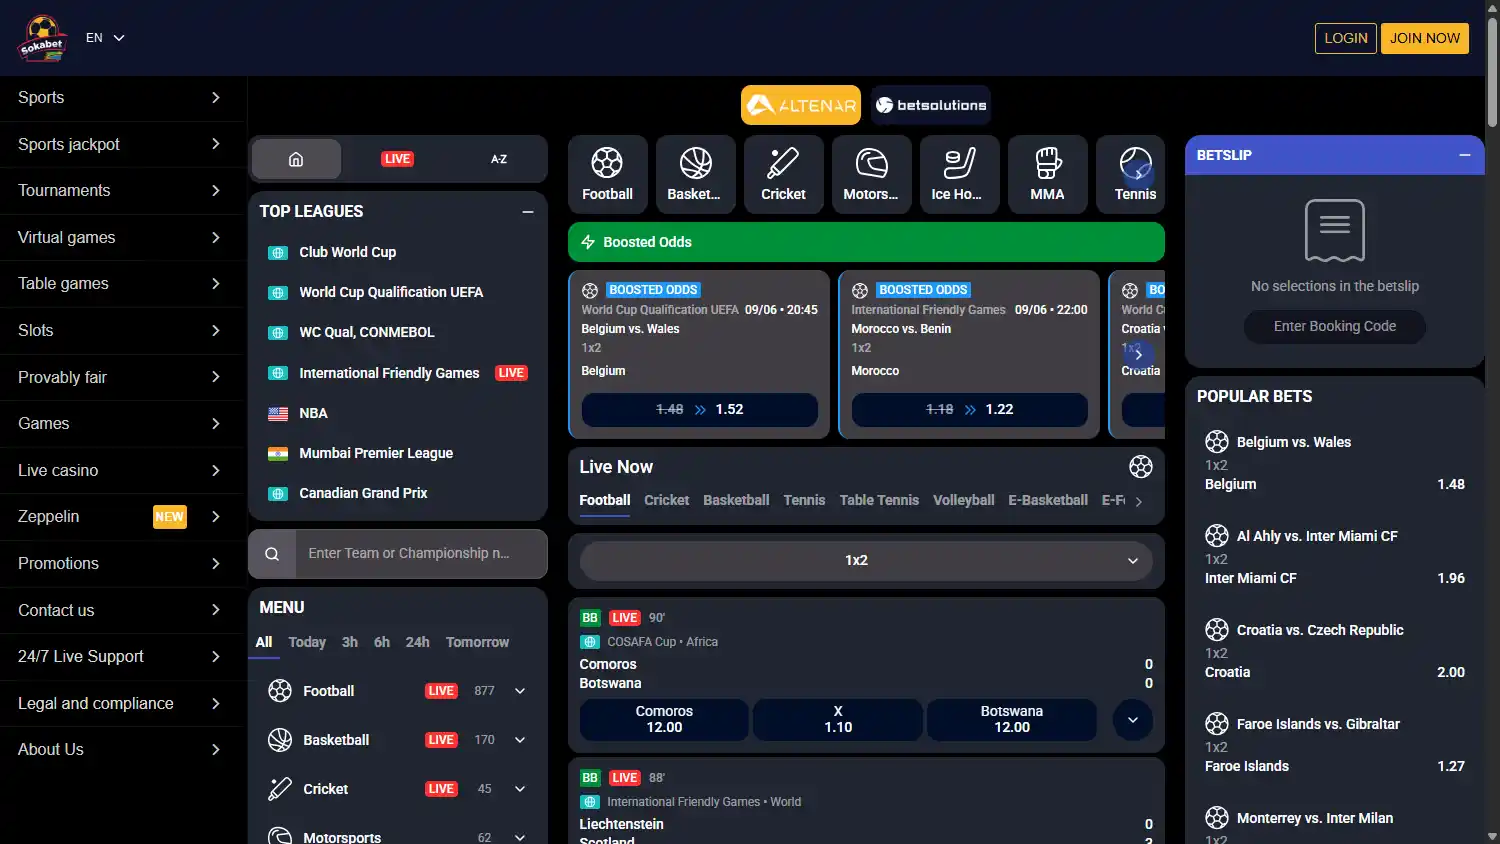Click the Mumbai Premier League flag icon
Viewport: 1500px width, 844px height.
coord(279,453)
